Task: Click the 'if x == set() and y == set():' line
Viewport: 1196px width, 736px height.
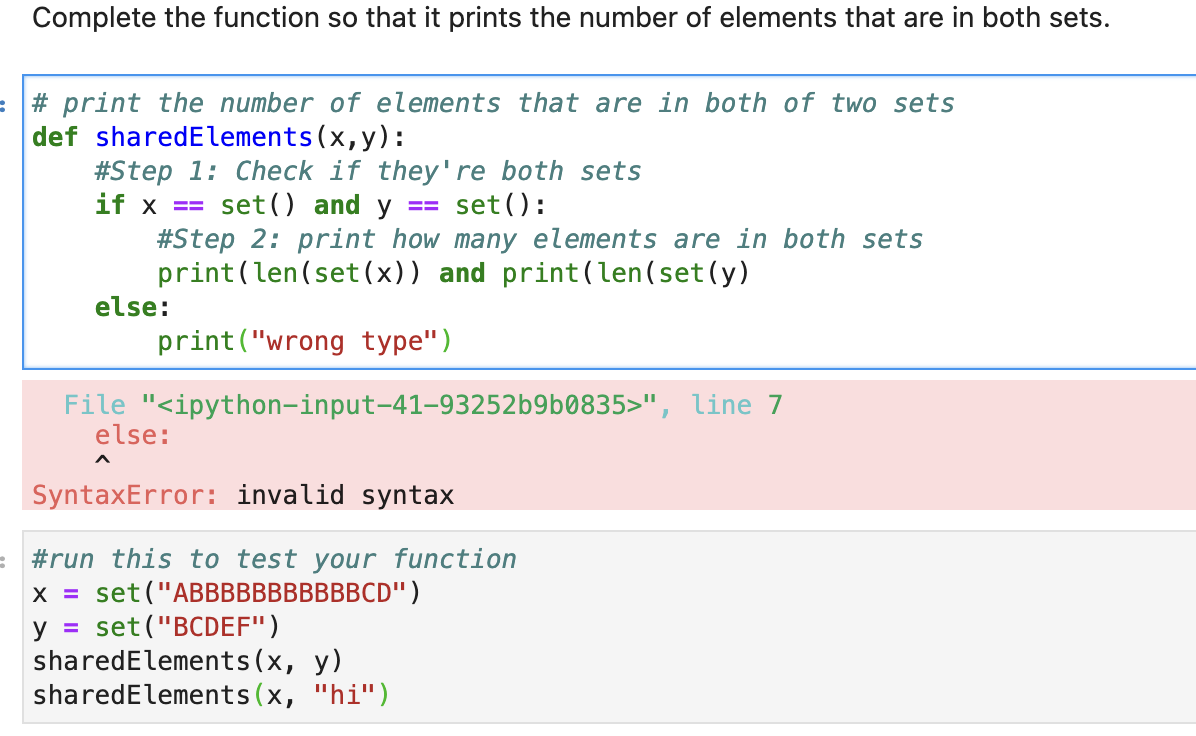Action: [320, 205]
